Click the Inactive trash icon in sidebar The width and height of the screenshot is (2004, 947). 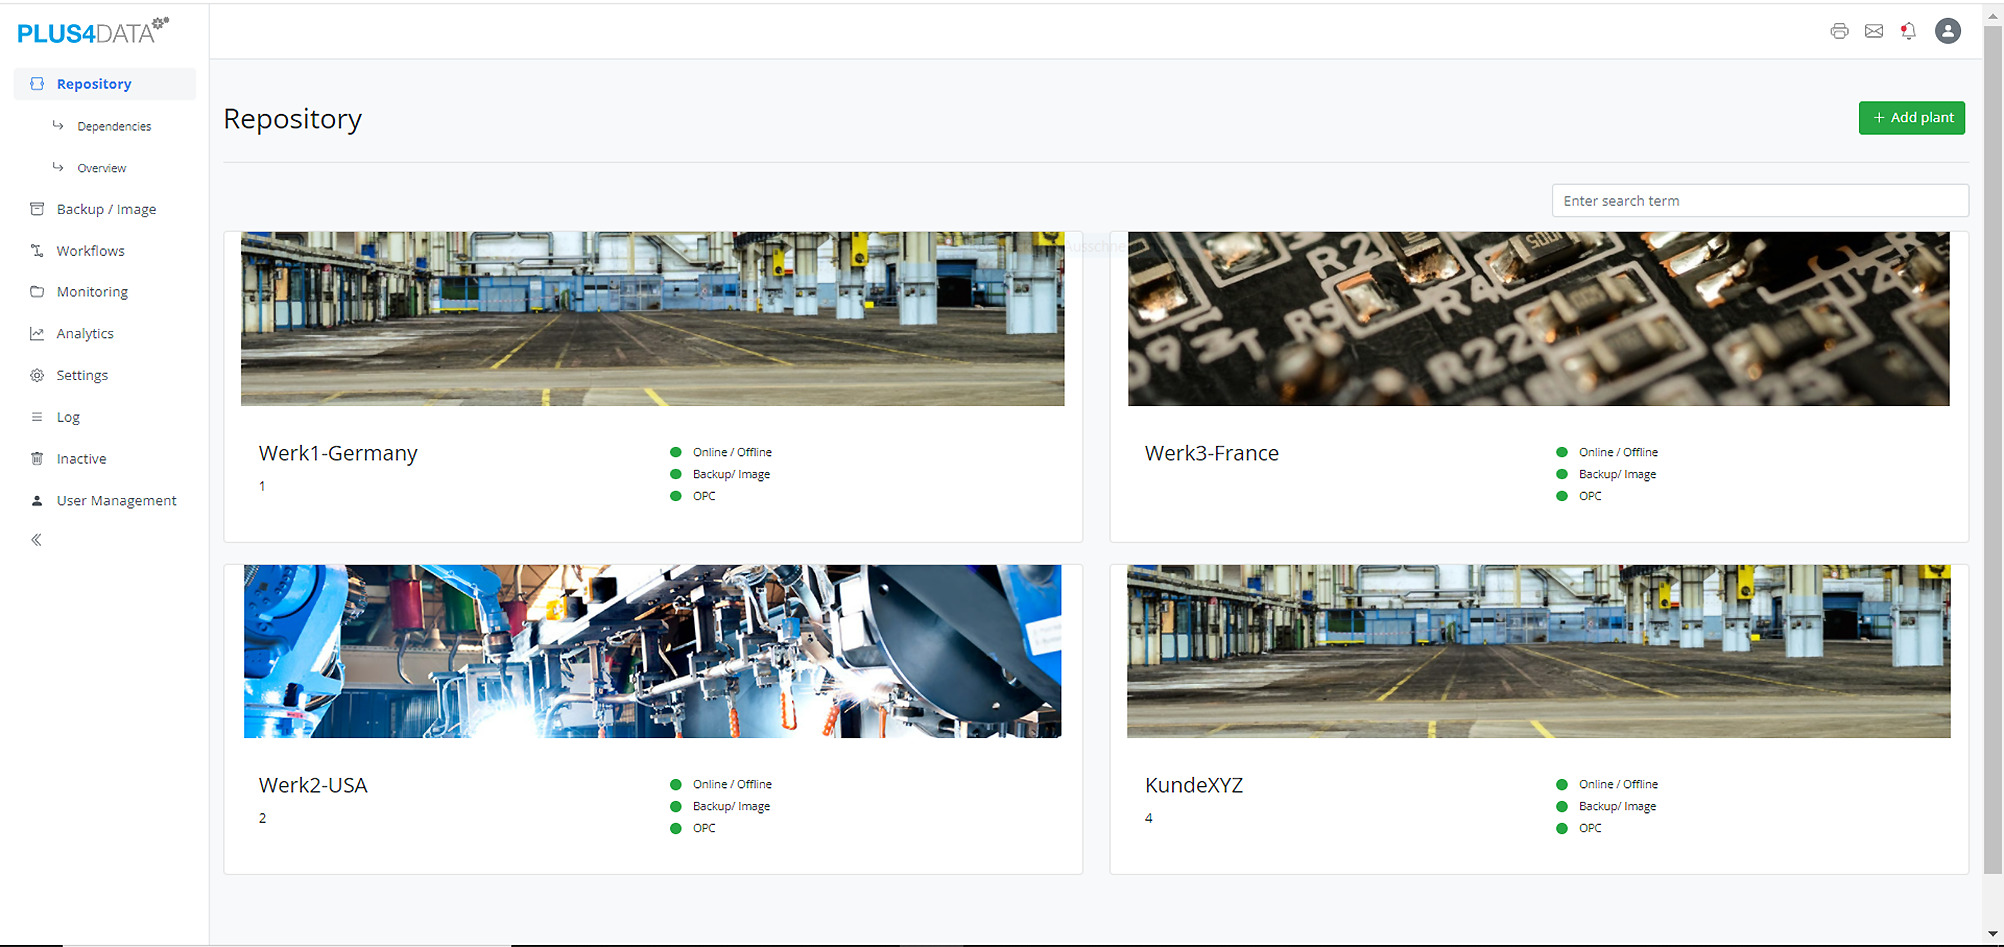pyautogui.click(x=37, y=459)
